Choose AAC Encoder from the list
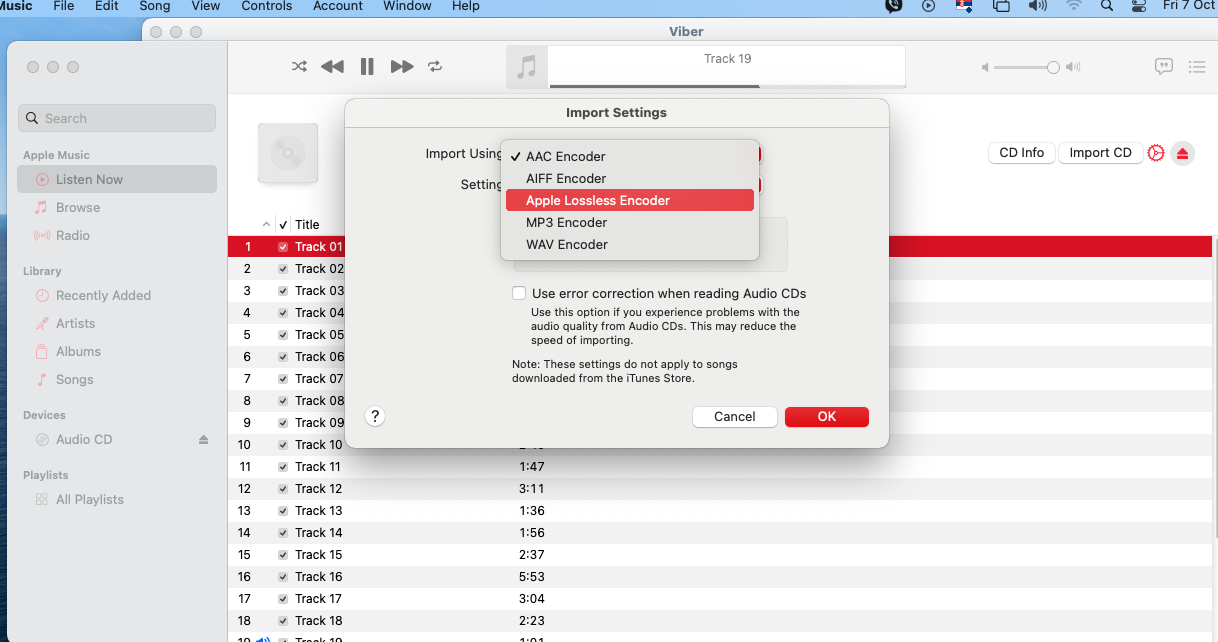Screen dimensions: 1218x642 pyautogui.click(x=630, y=156)
